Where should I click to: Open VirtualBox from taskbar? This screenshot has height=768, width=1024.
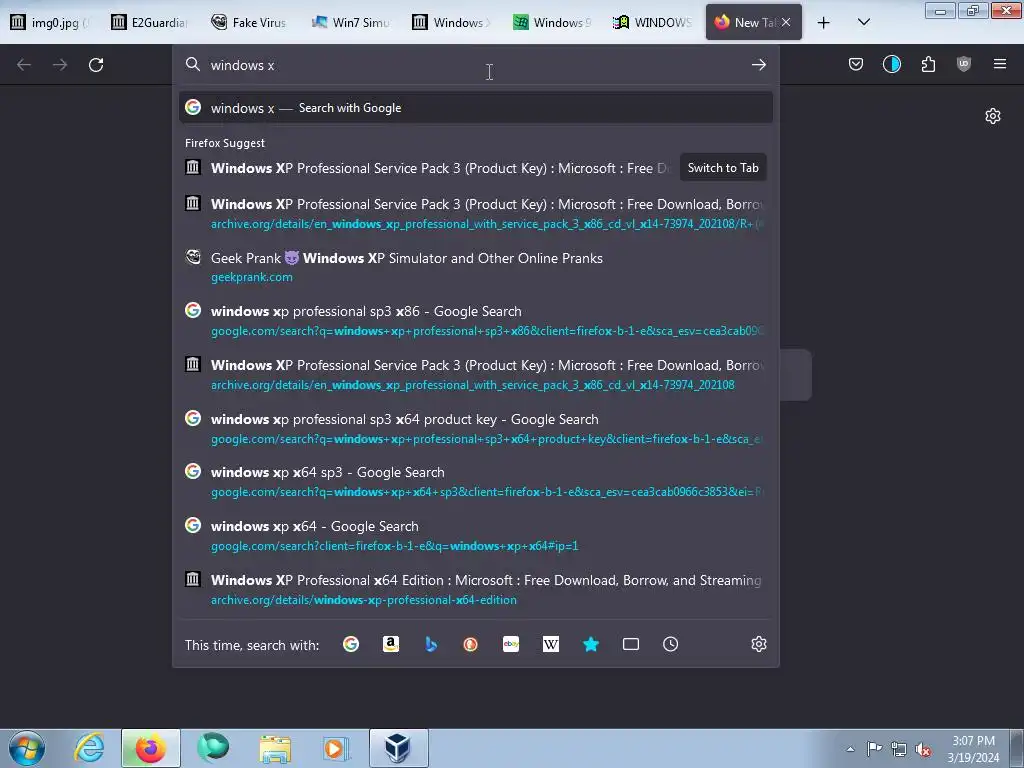click(x=398, y=748)
